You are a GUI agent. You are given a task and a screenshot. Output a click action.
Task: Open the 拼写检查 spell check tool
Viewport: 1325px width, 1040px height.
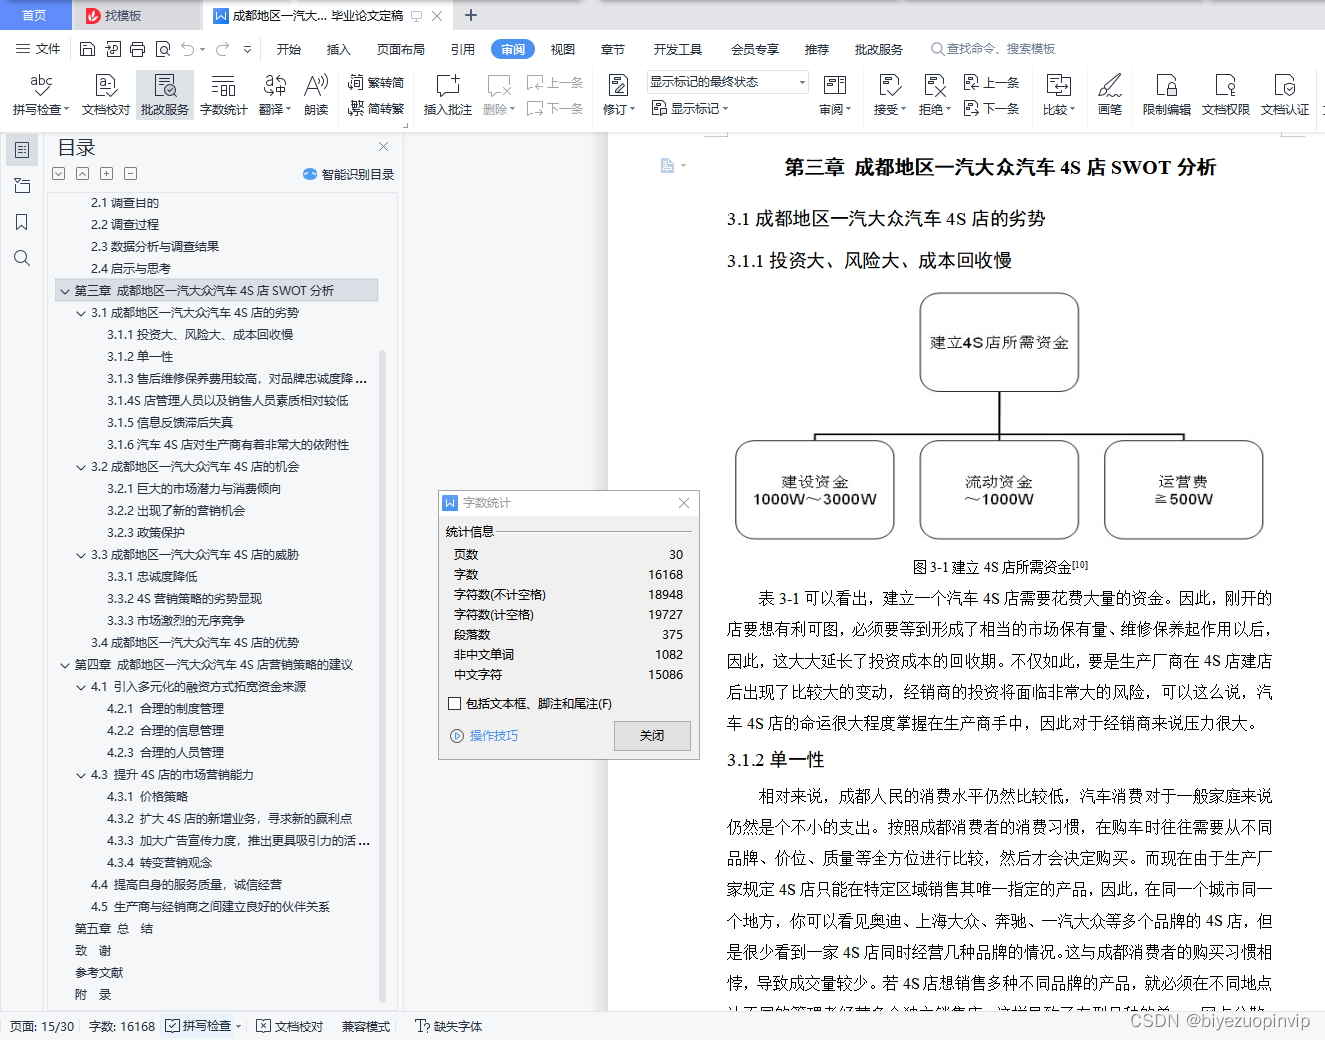tap(41, 95)
